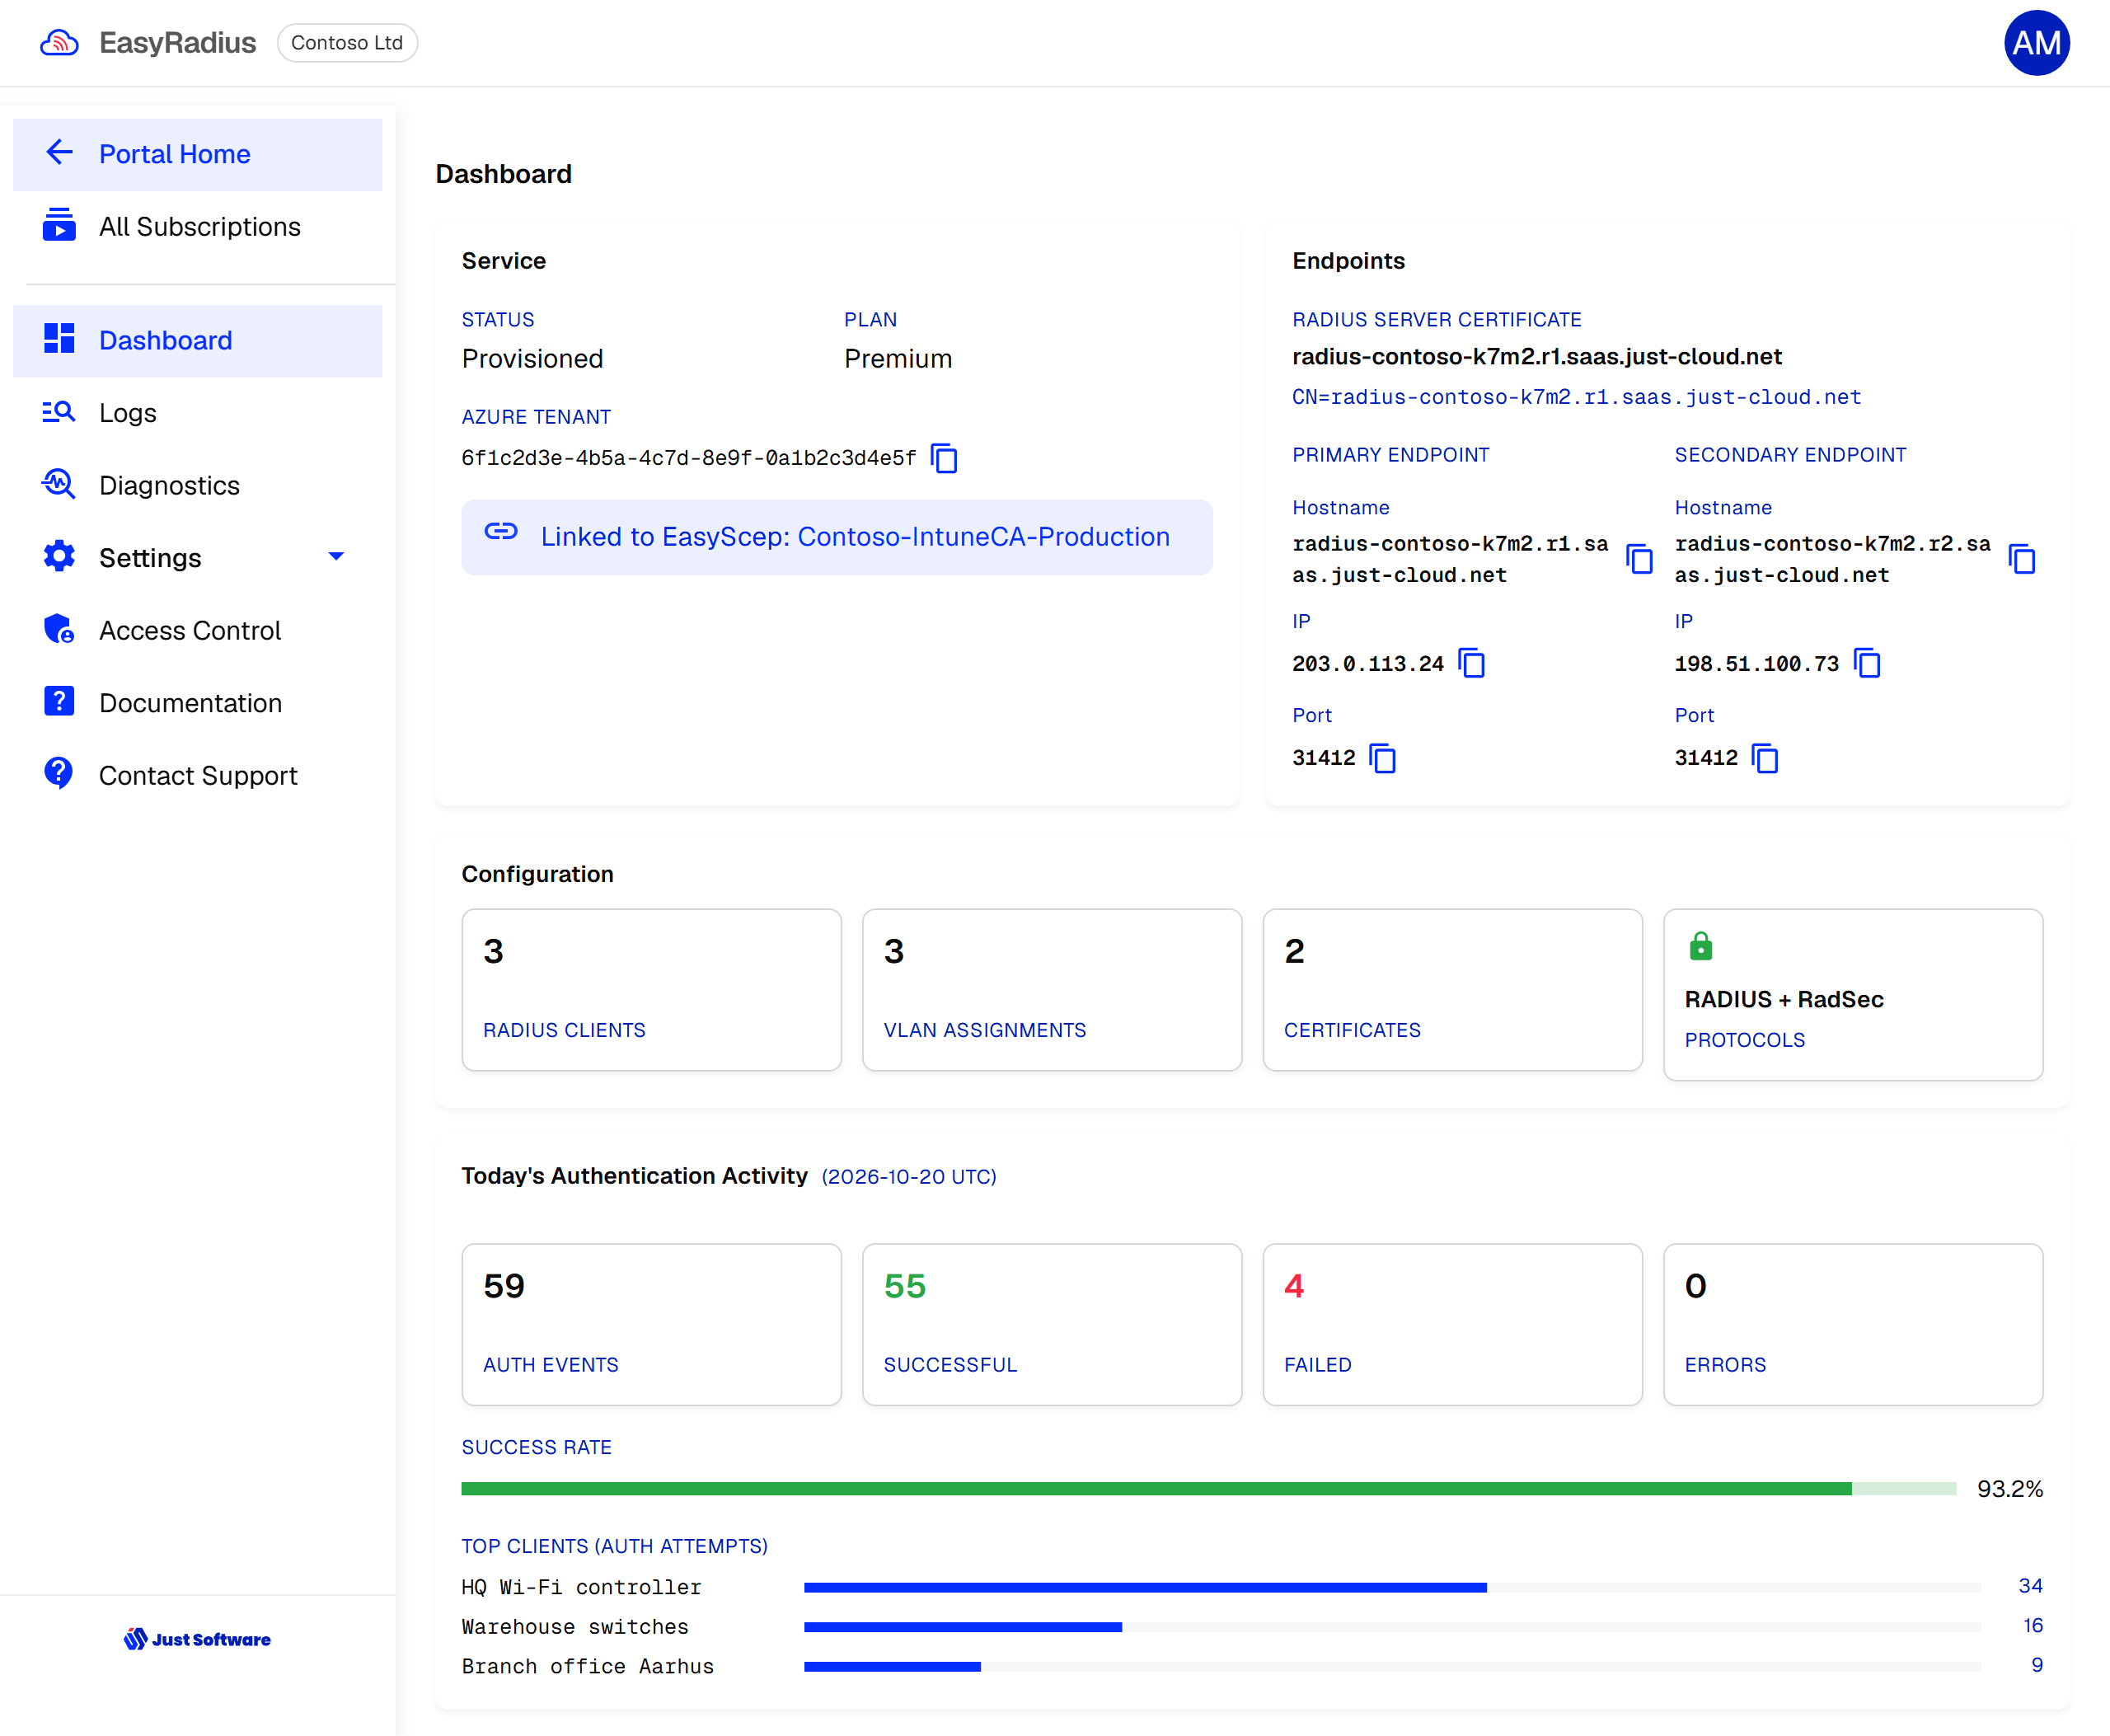Select Dashboard in the sidebar
This screenshot has width=2110, height=1736.
197,341
